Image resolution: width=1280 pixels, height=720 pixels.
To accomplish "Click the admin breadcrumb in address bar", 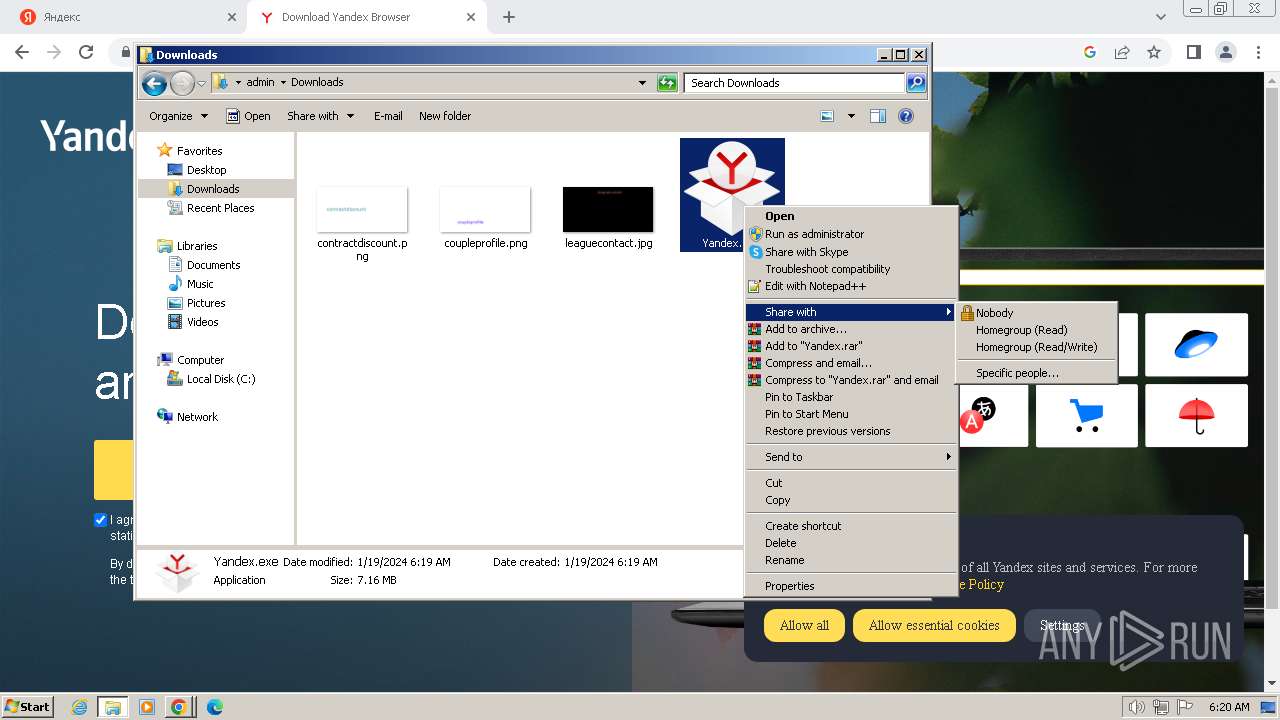I will click(x=260, y=82).
